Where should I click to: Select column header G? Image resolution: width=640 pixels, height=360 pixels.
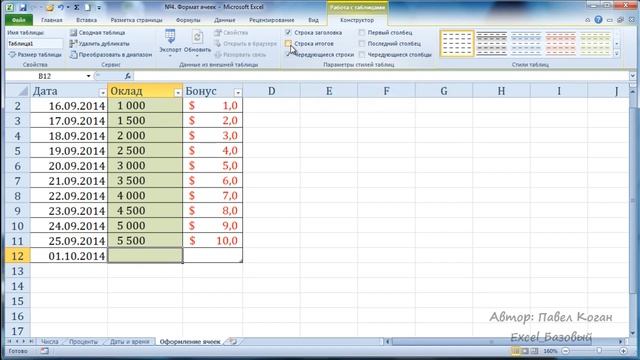coord(444,91)
